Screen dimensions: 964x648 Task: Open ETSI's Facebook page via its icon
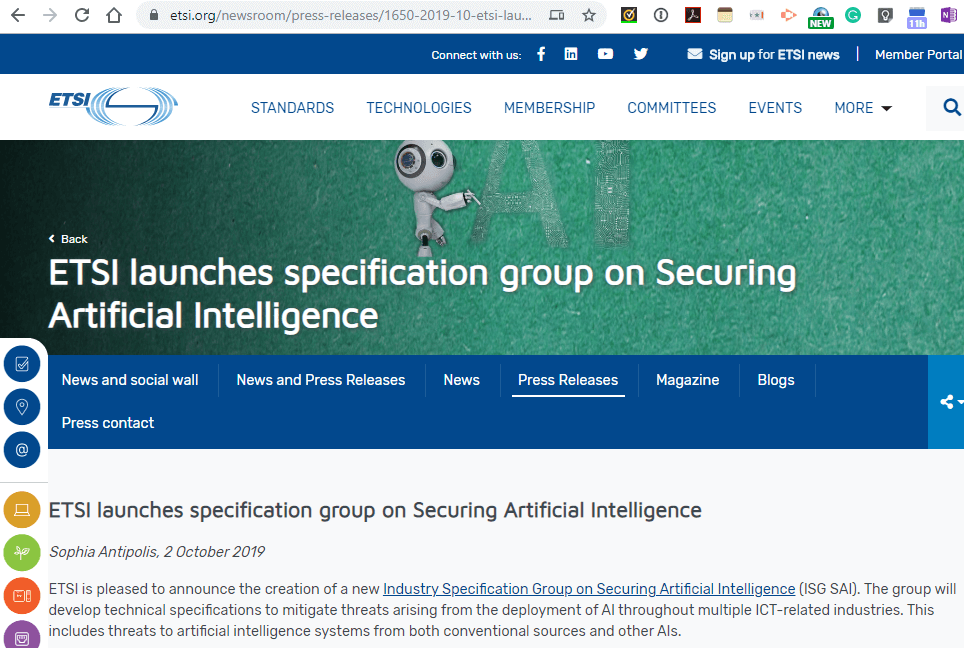pos(541,54)
